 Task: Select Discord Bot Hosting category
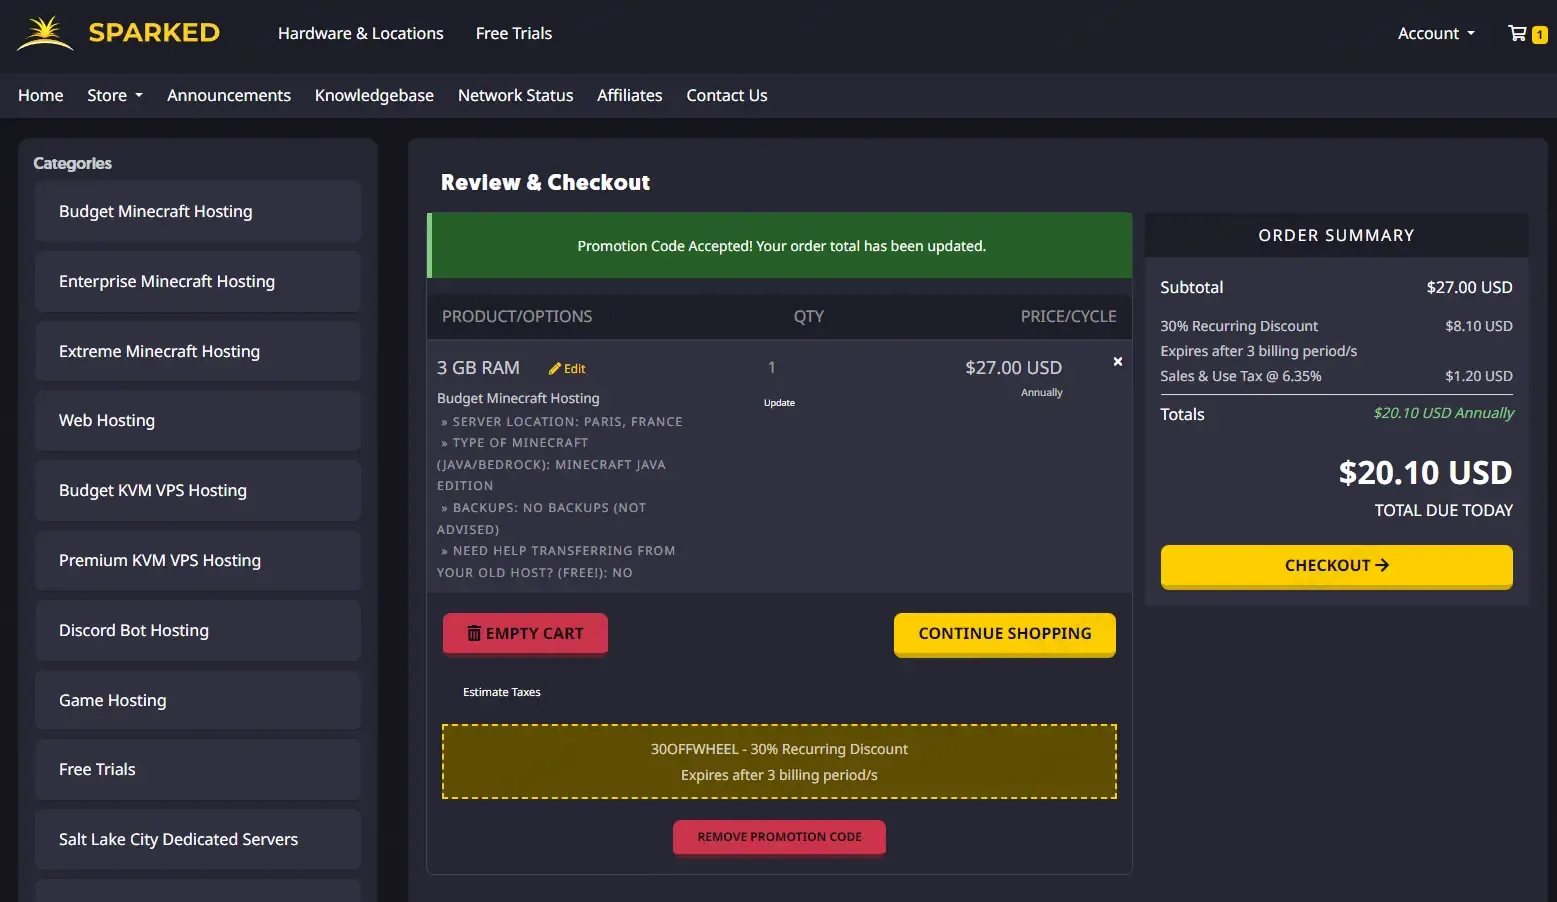(198, 630)
